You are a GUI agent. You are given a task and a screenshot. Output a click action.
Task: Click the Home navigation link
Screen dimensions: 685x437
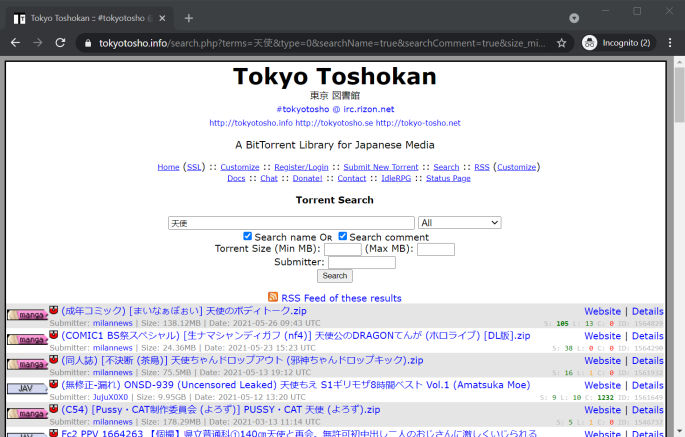(168, 167)
